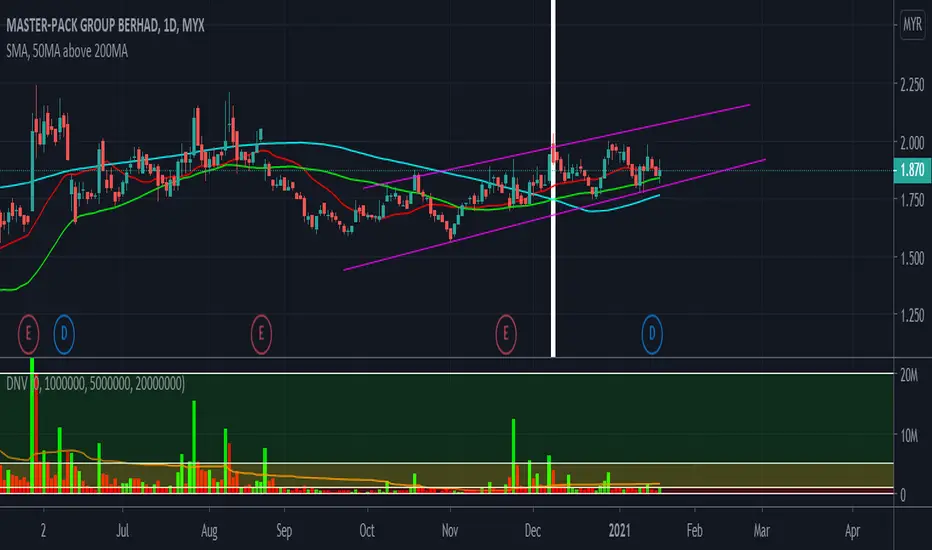Open the MYR currency selector
Viewport: 932px width, 550px height.
pos(912,24)
